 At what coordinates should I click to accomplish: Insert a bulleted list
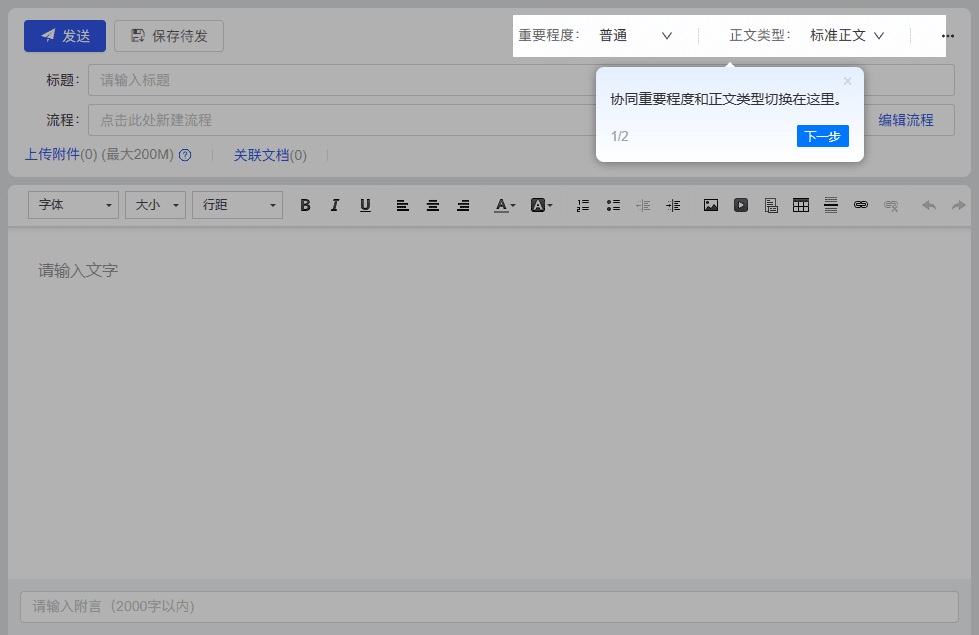pyautogui.click(x=613, y=205)
